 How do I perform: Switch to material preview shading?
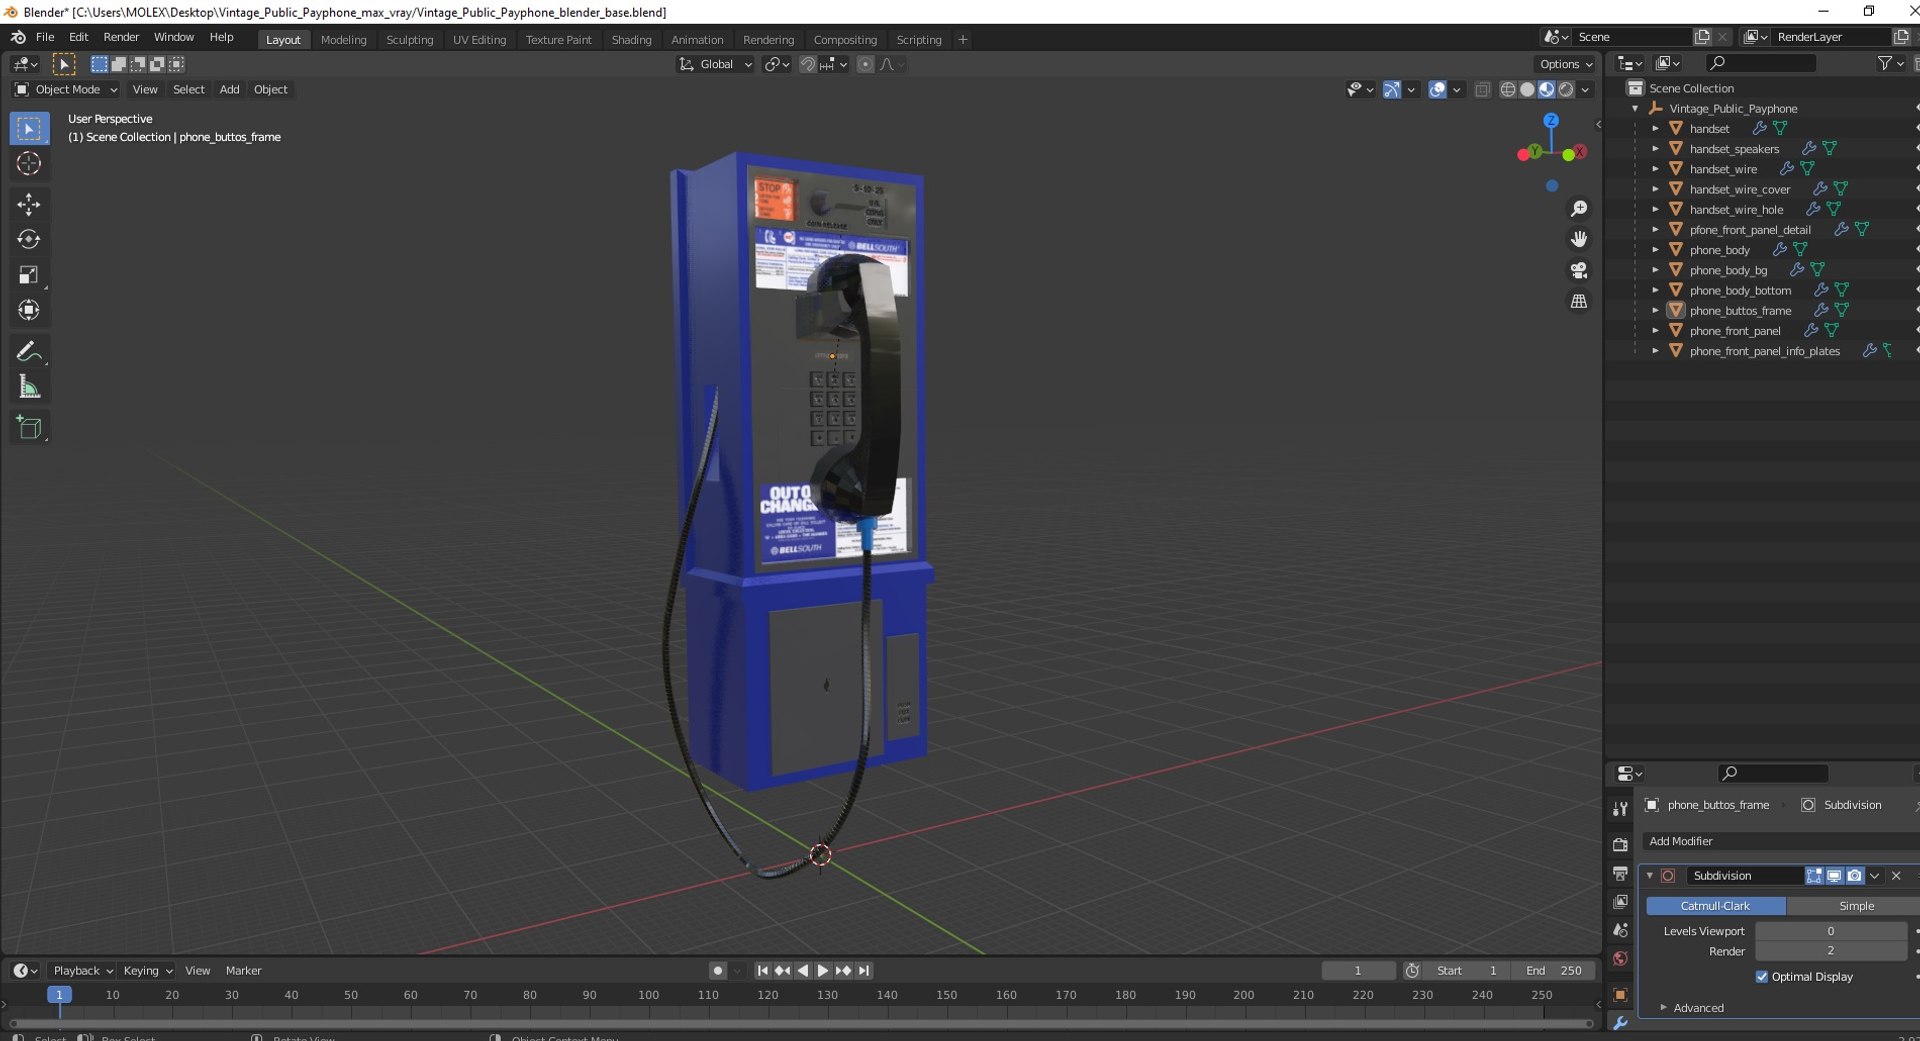(x=1547, y=90)
